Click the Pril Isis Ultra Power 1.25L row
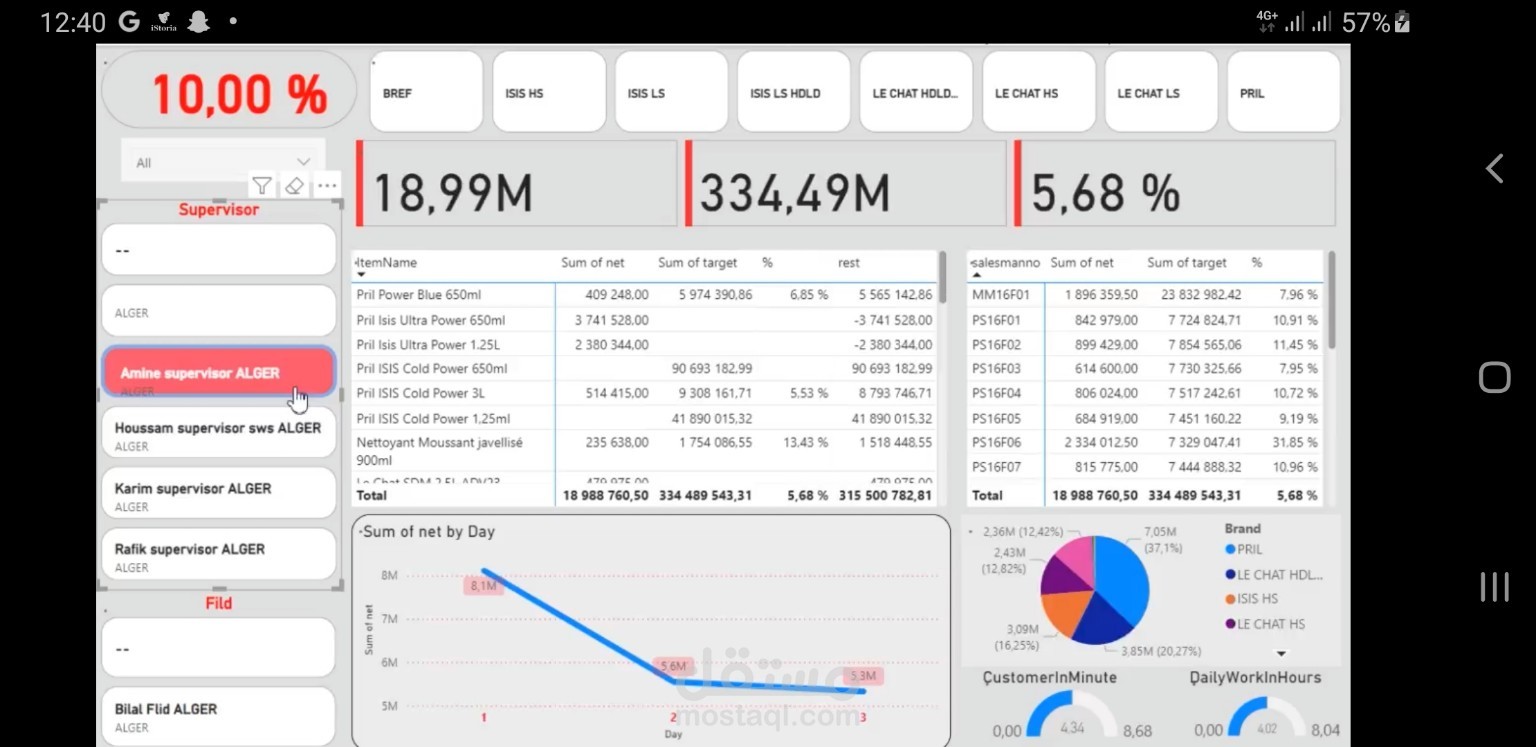This screenshot has width=1536, height=747. [x=645, y=344]
